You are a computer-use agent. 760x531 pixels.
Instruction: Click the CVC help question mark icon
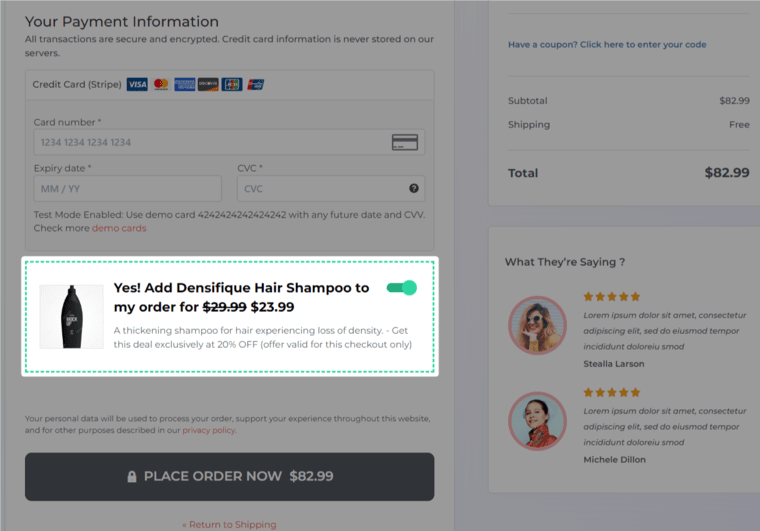point(413,188)
